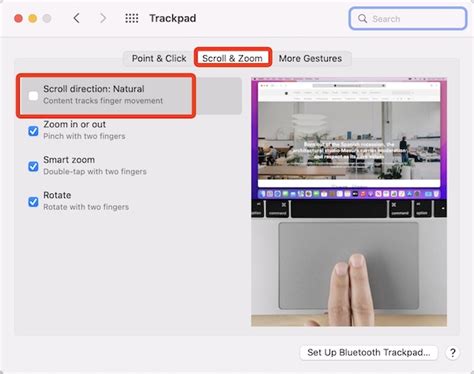
Task: Show all preferences grid icon
Action: [132, 18]
